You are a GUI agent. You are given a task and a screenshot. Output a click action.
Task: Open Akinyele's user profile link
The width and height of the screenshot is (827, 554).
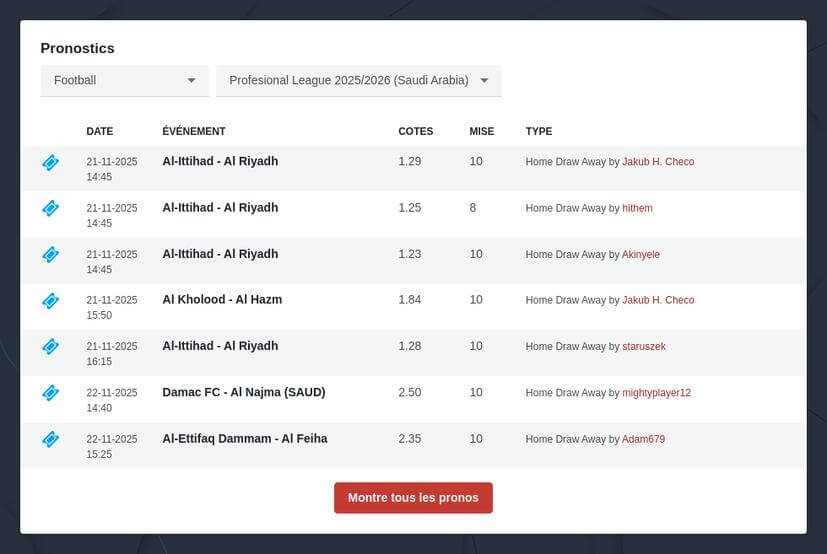tap(641, 255)
